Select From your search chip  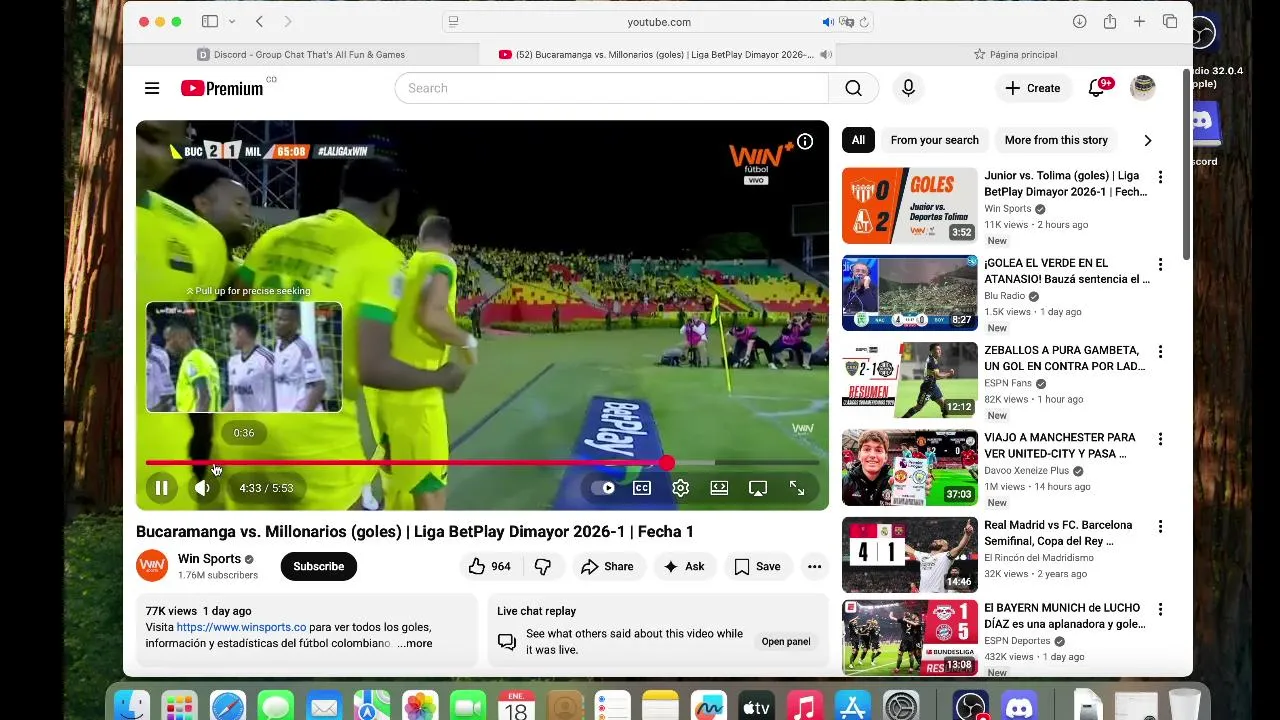[934, 140]
